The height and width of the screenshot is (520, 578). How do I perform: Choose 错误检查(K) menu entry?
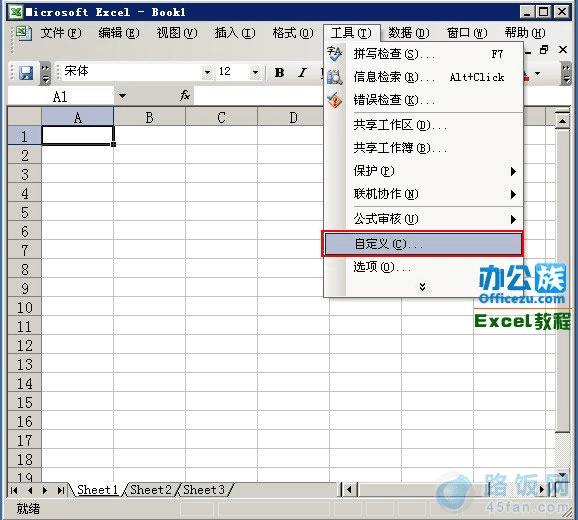click(x=423, y=100)
